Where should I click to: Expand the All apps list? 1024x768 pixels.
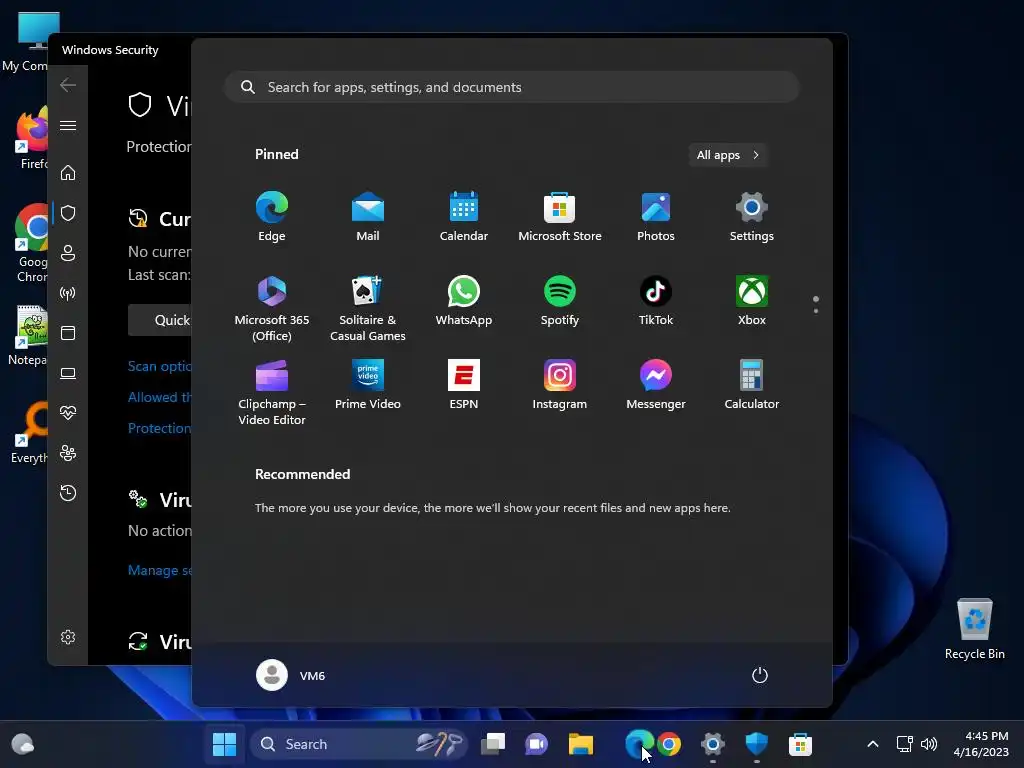click(x=728, y=155)
